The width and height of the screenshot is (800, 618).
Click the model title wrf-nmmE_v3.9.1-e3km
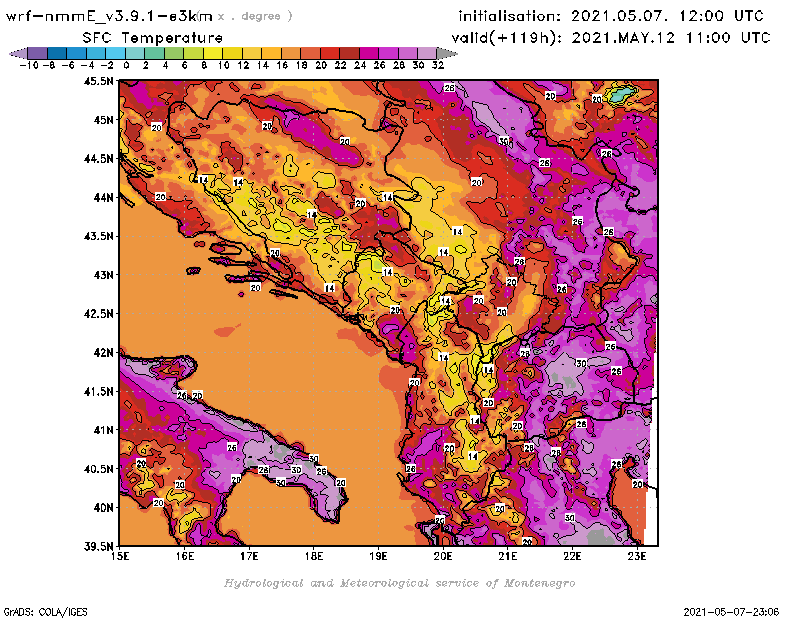[x=109, y=16]
